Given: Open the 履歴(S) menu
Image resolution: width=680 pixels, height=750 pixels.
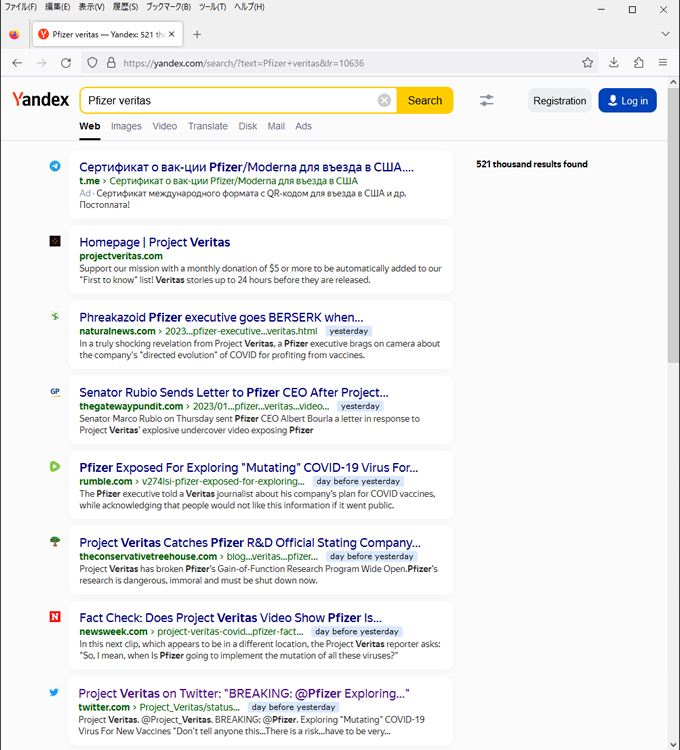Looking at the screenshot, I should click(x=125, y=7).
